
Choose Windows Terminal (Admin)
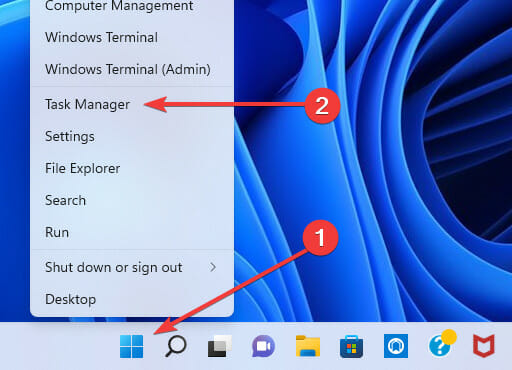(132, 69)
